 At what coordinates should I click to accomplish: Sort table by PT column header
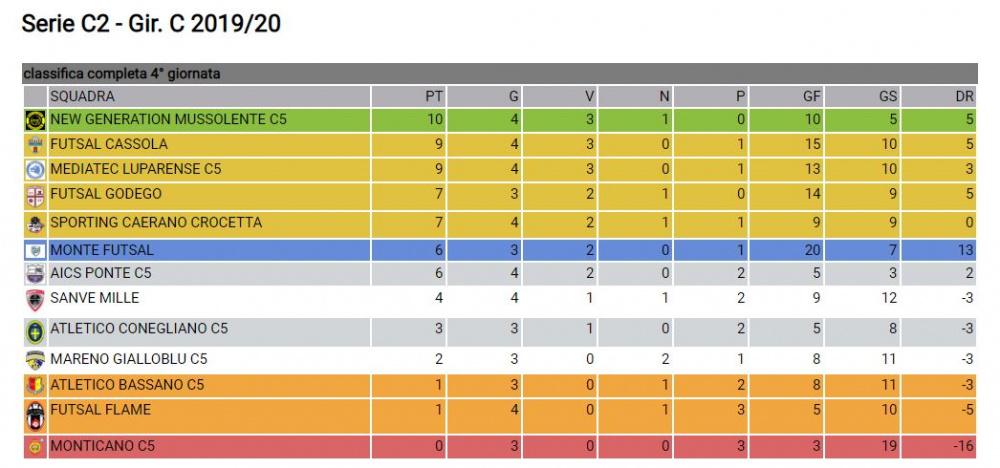point(408,97)
